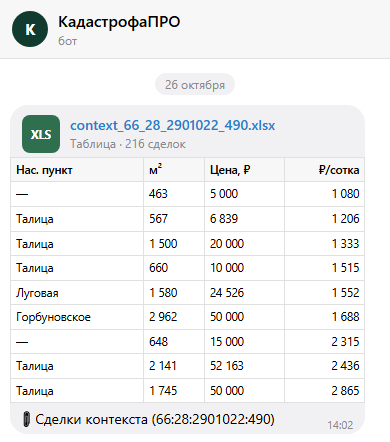Click the Талица cell in the 1 745 row
This screenshot has width=390, height=442.
(77, 391)
